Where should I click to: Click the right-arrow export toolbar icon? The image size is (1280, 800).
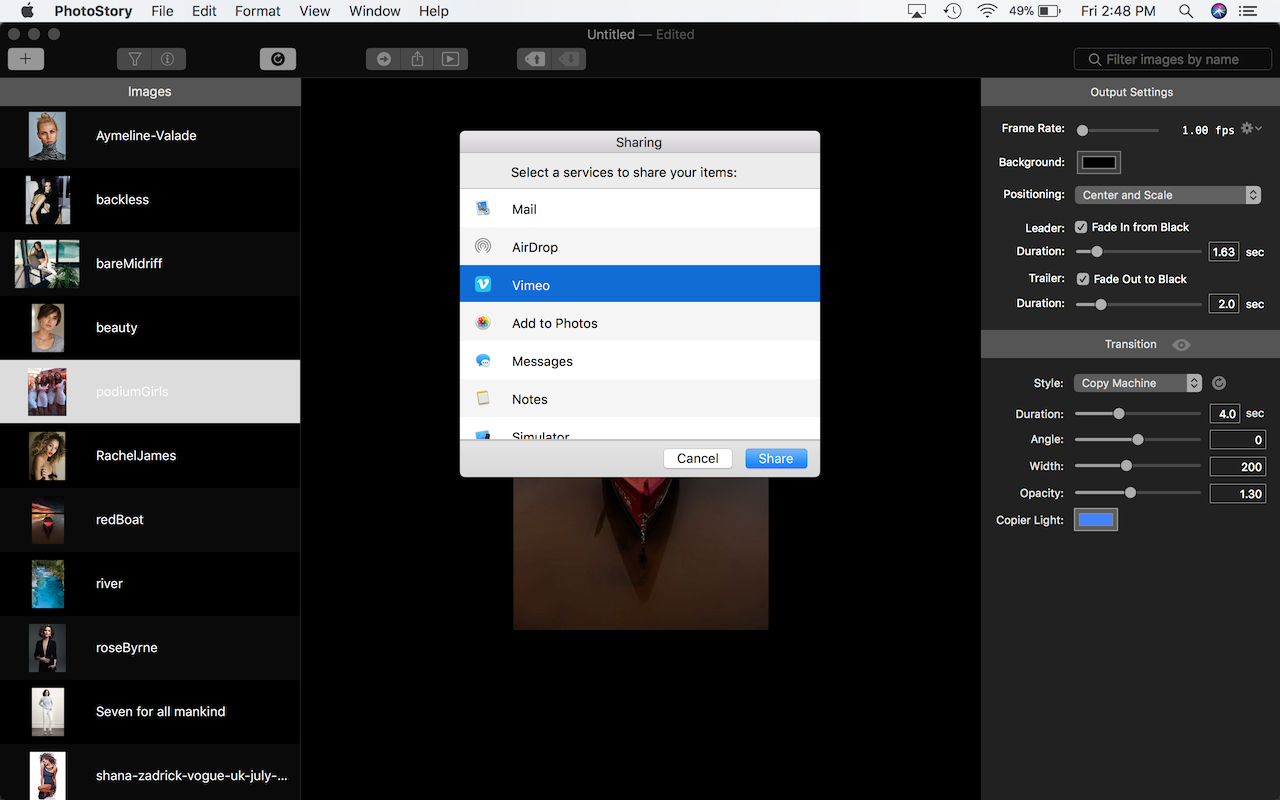(x=383, y=59)
